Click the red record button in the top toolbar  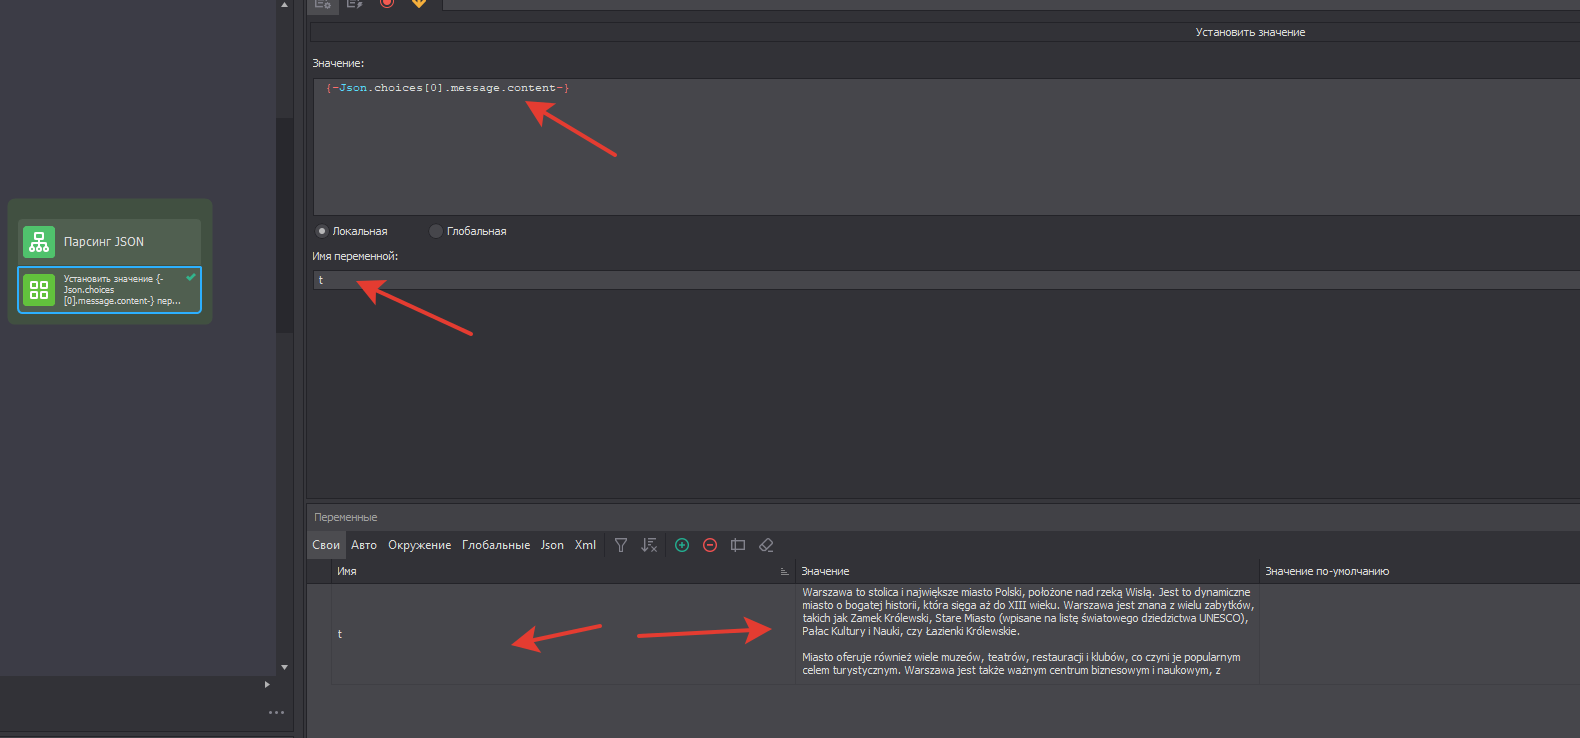pyautogui.click(x=386, y=3)
